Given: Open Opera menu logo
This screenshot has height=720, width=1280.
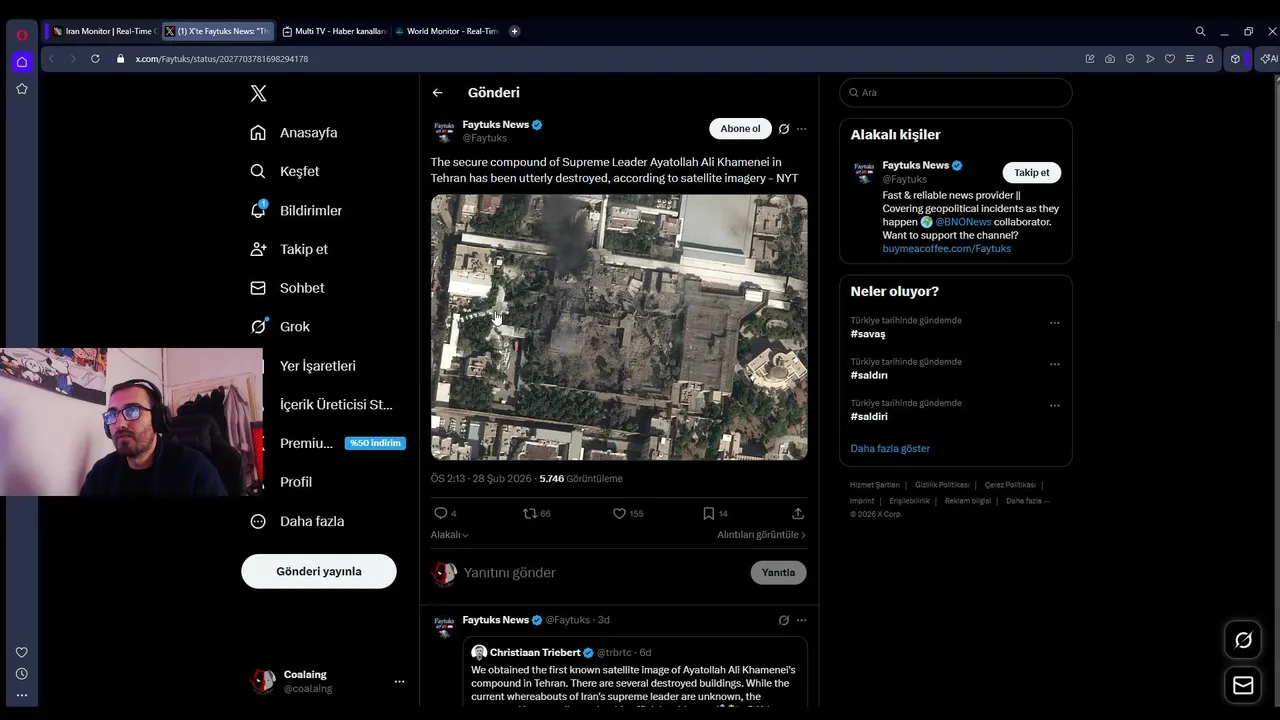Looking at the screenshot, I should (21, 34).
